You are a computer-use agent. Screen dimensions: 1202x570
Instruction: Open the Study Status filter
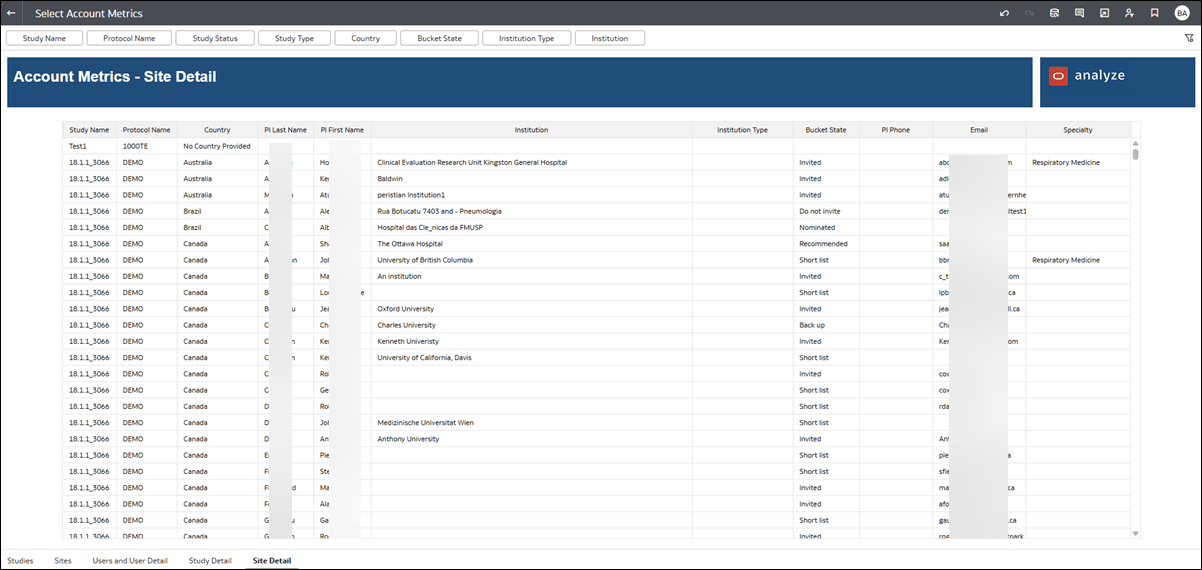215,38
